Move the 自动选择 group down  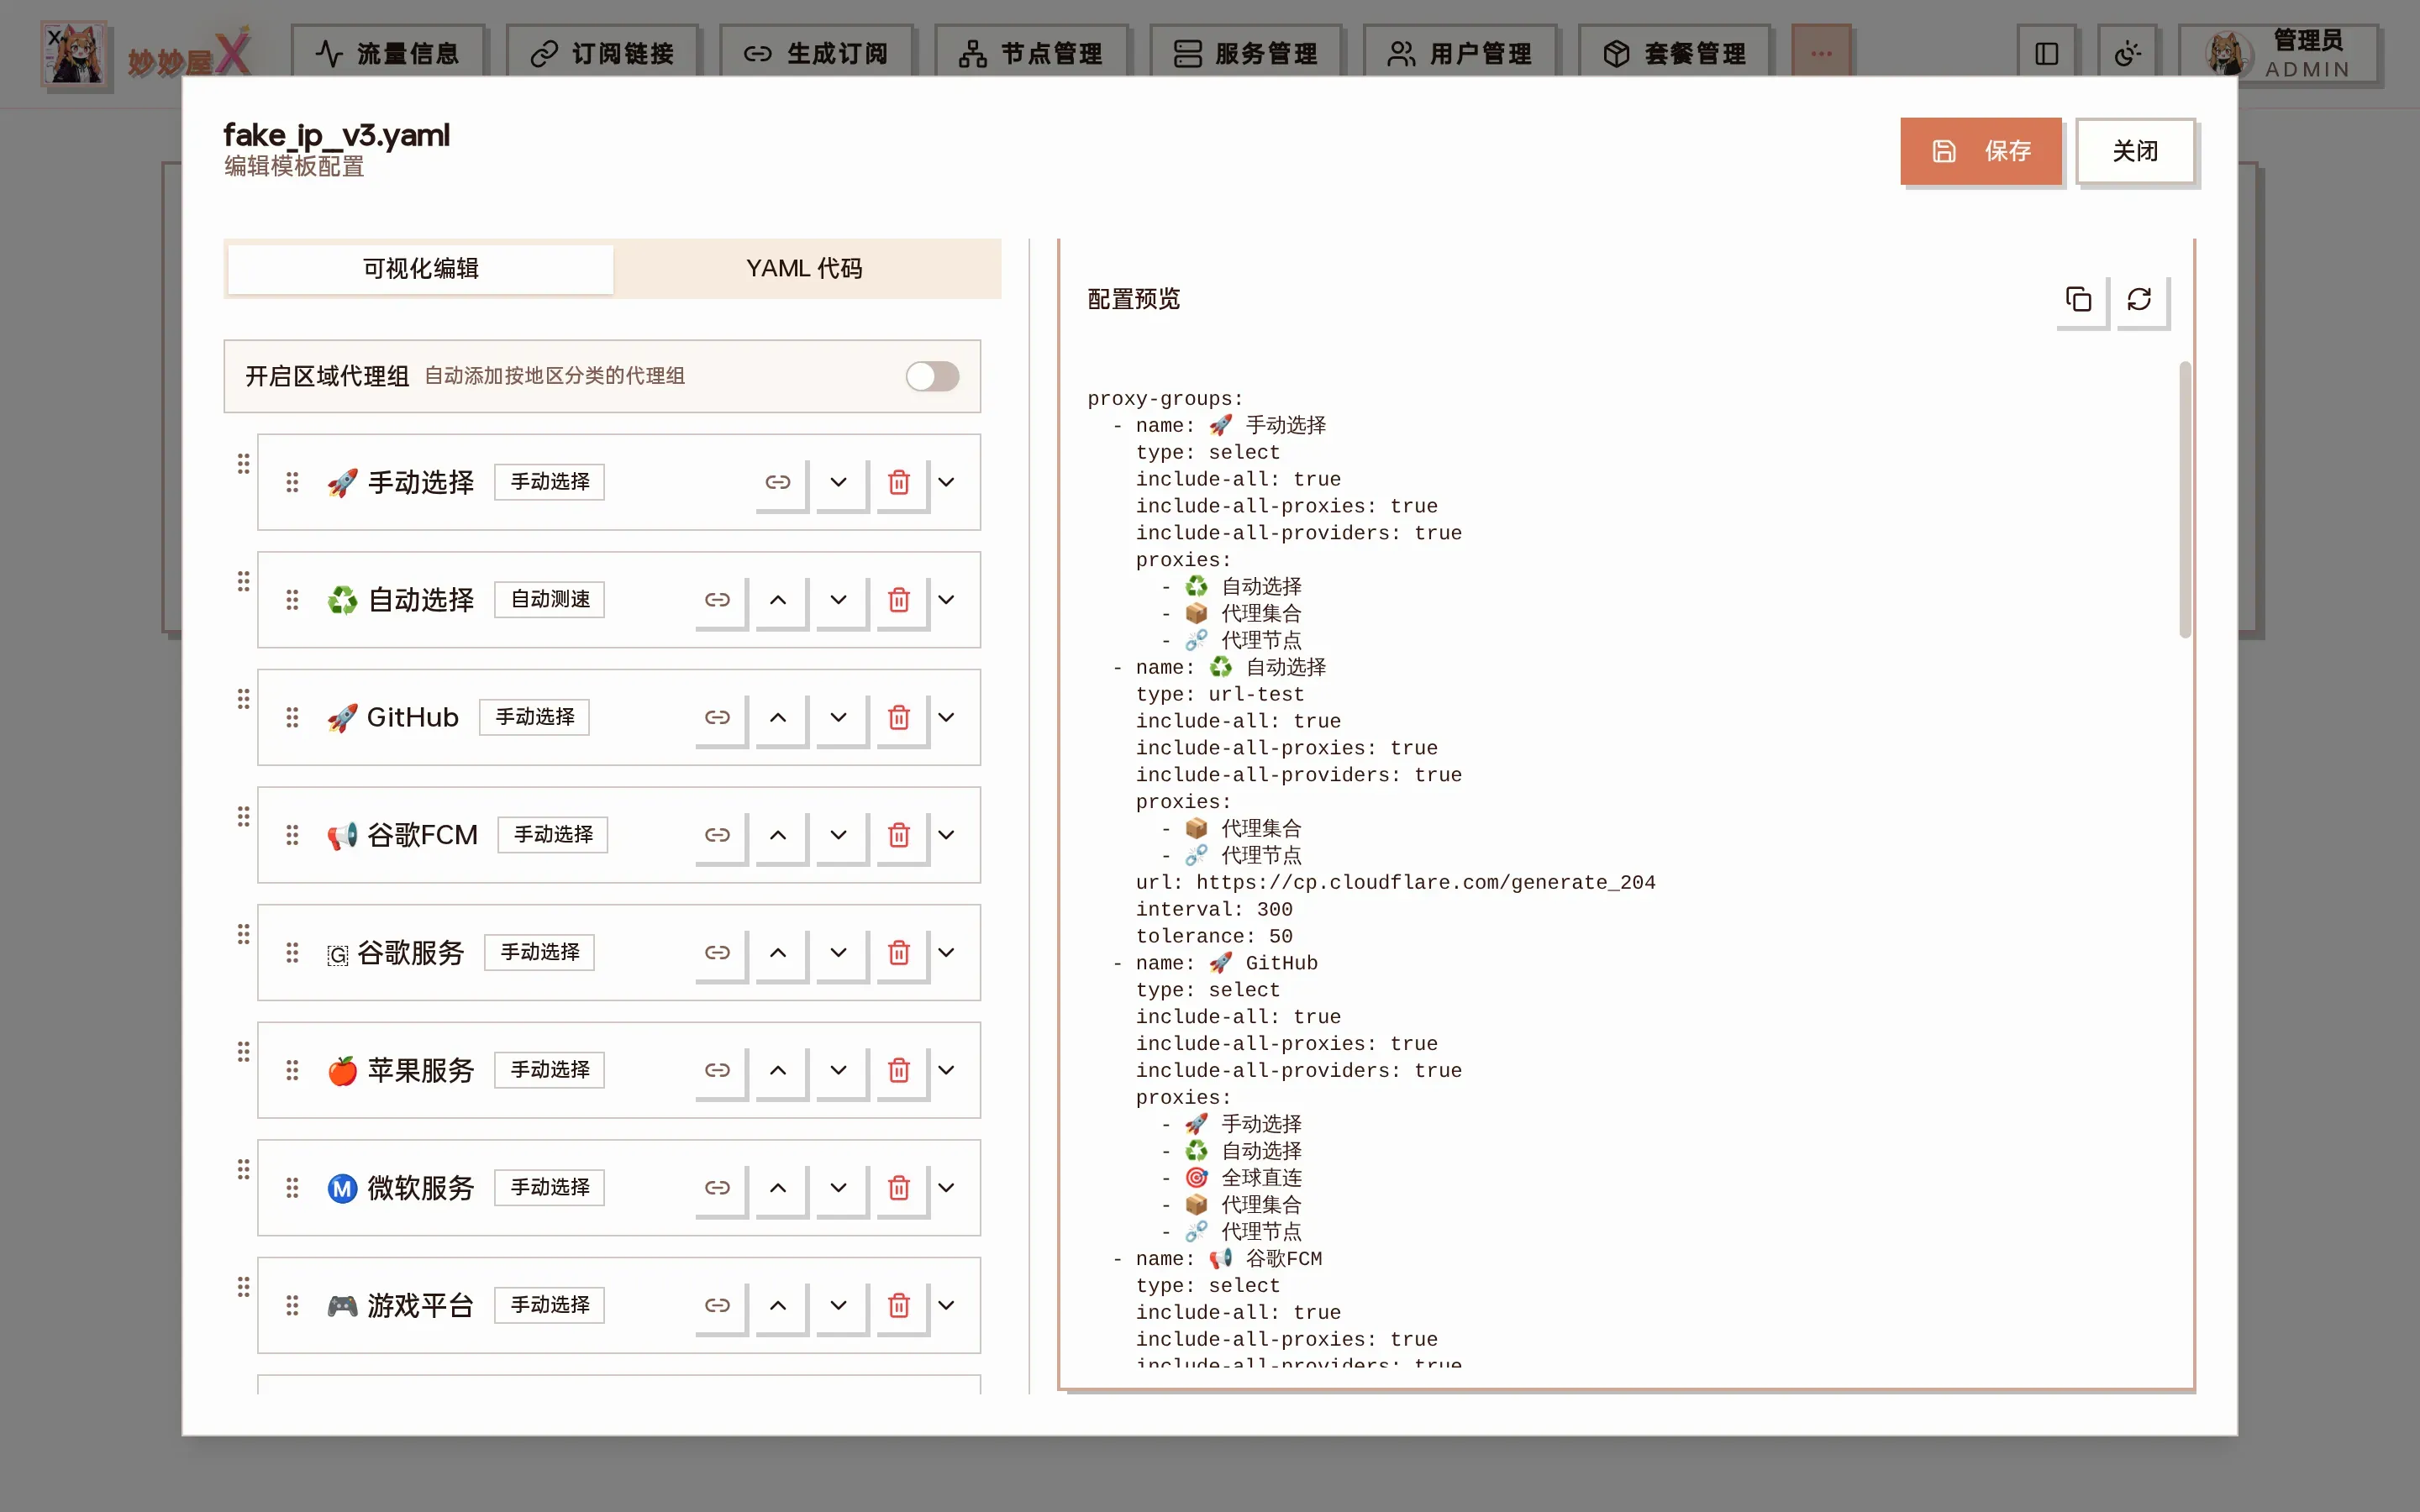pyautogui.click(x=839, y=600)
